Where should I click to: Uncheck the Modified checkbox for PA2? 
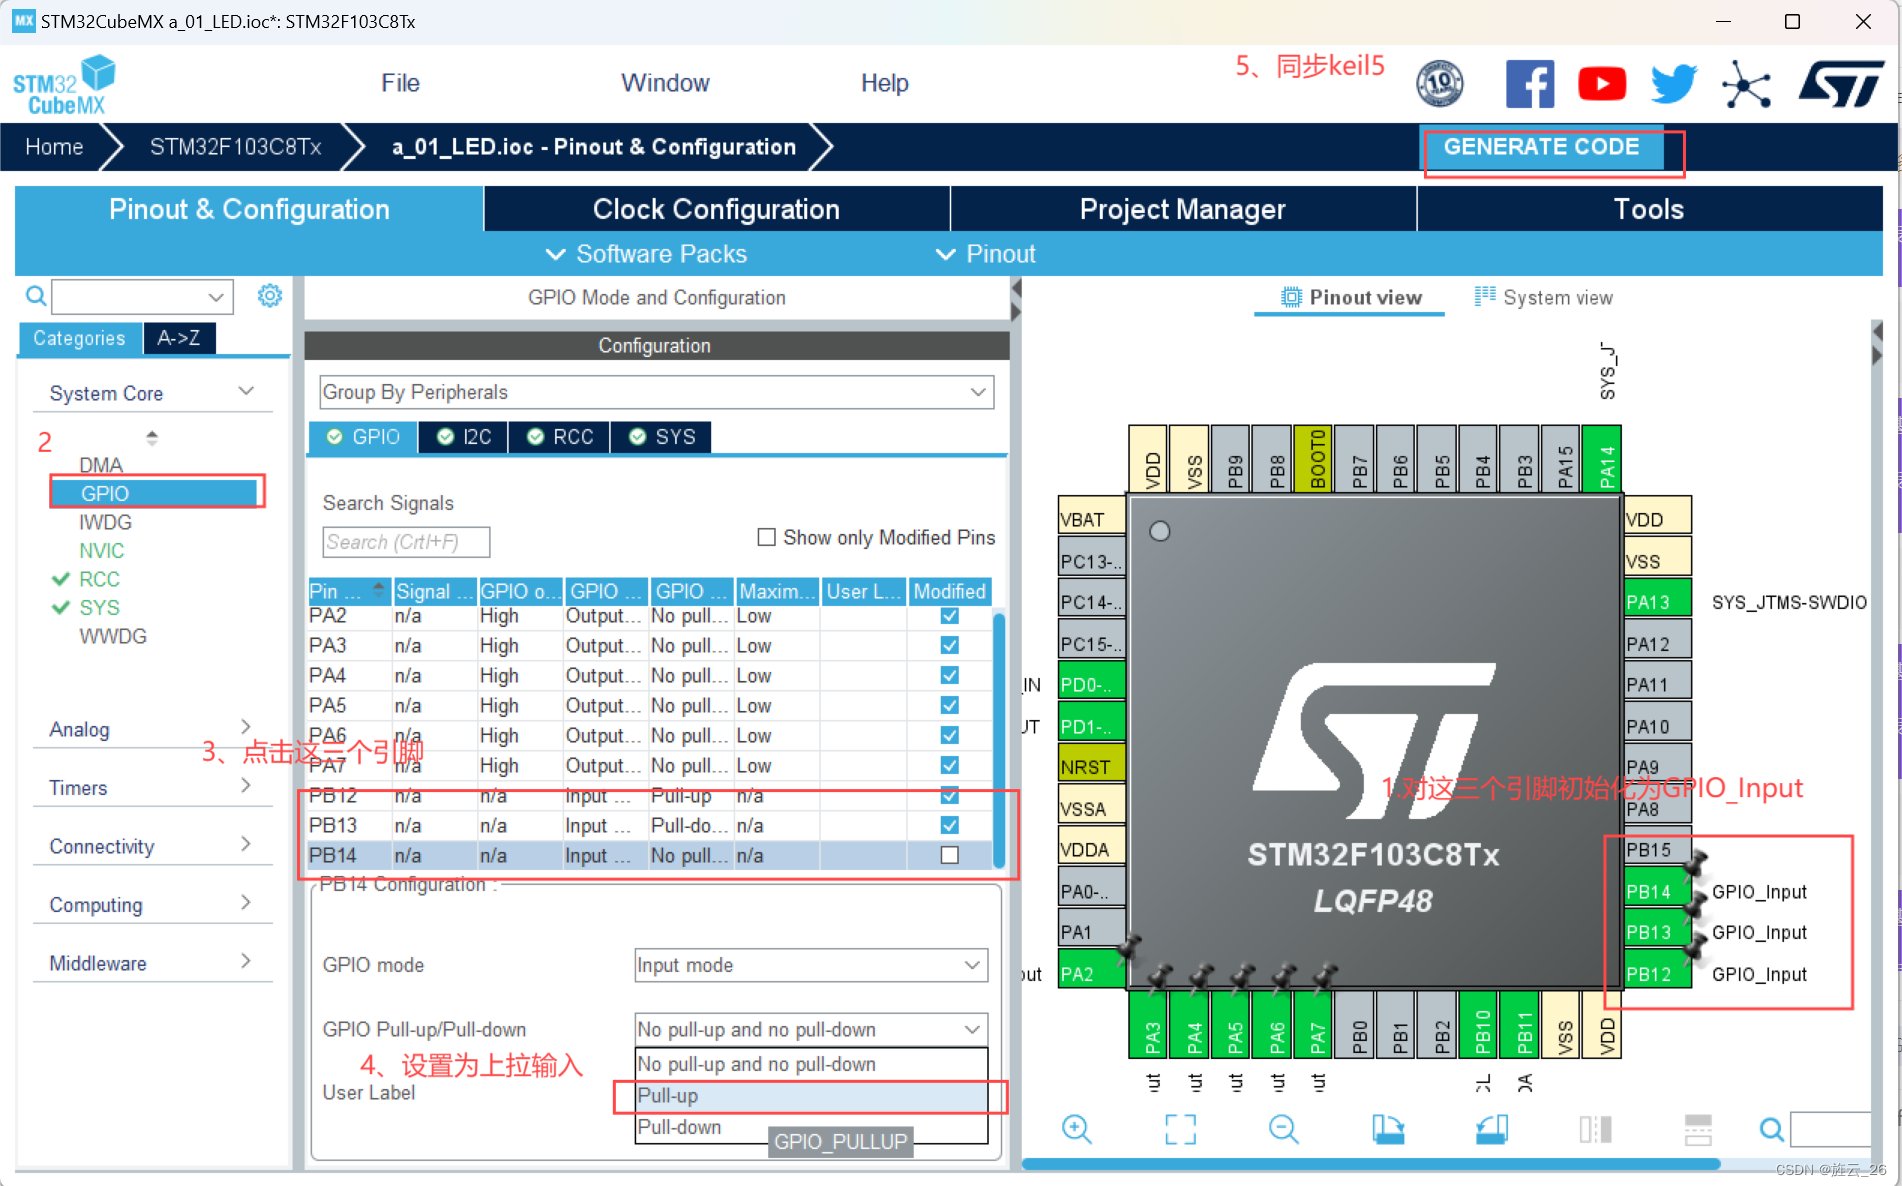click(948, 616)
